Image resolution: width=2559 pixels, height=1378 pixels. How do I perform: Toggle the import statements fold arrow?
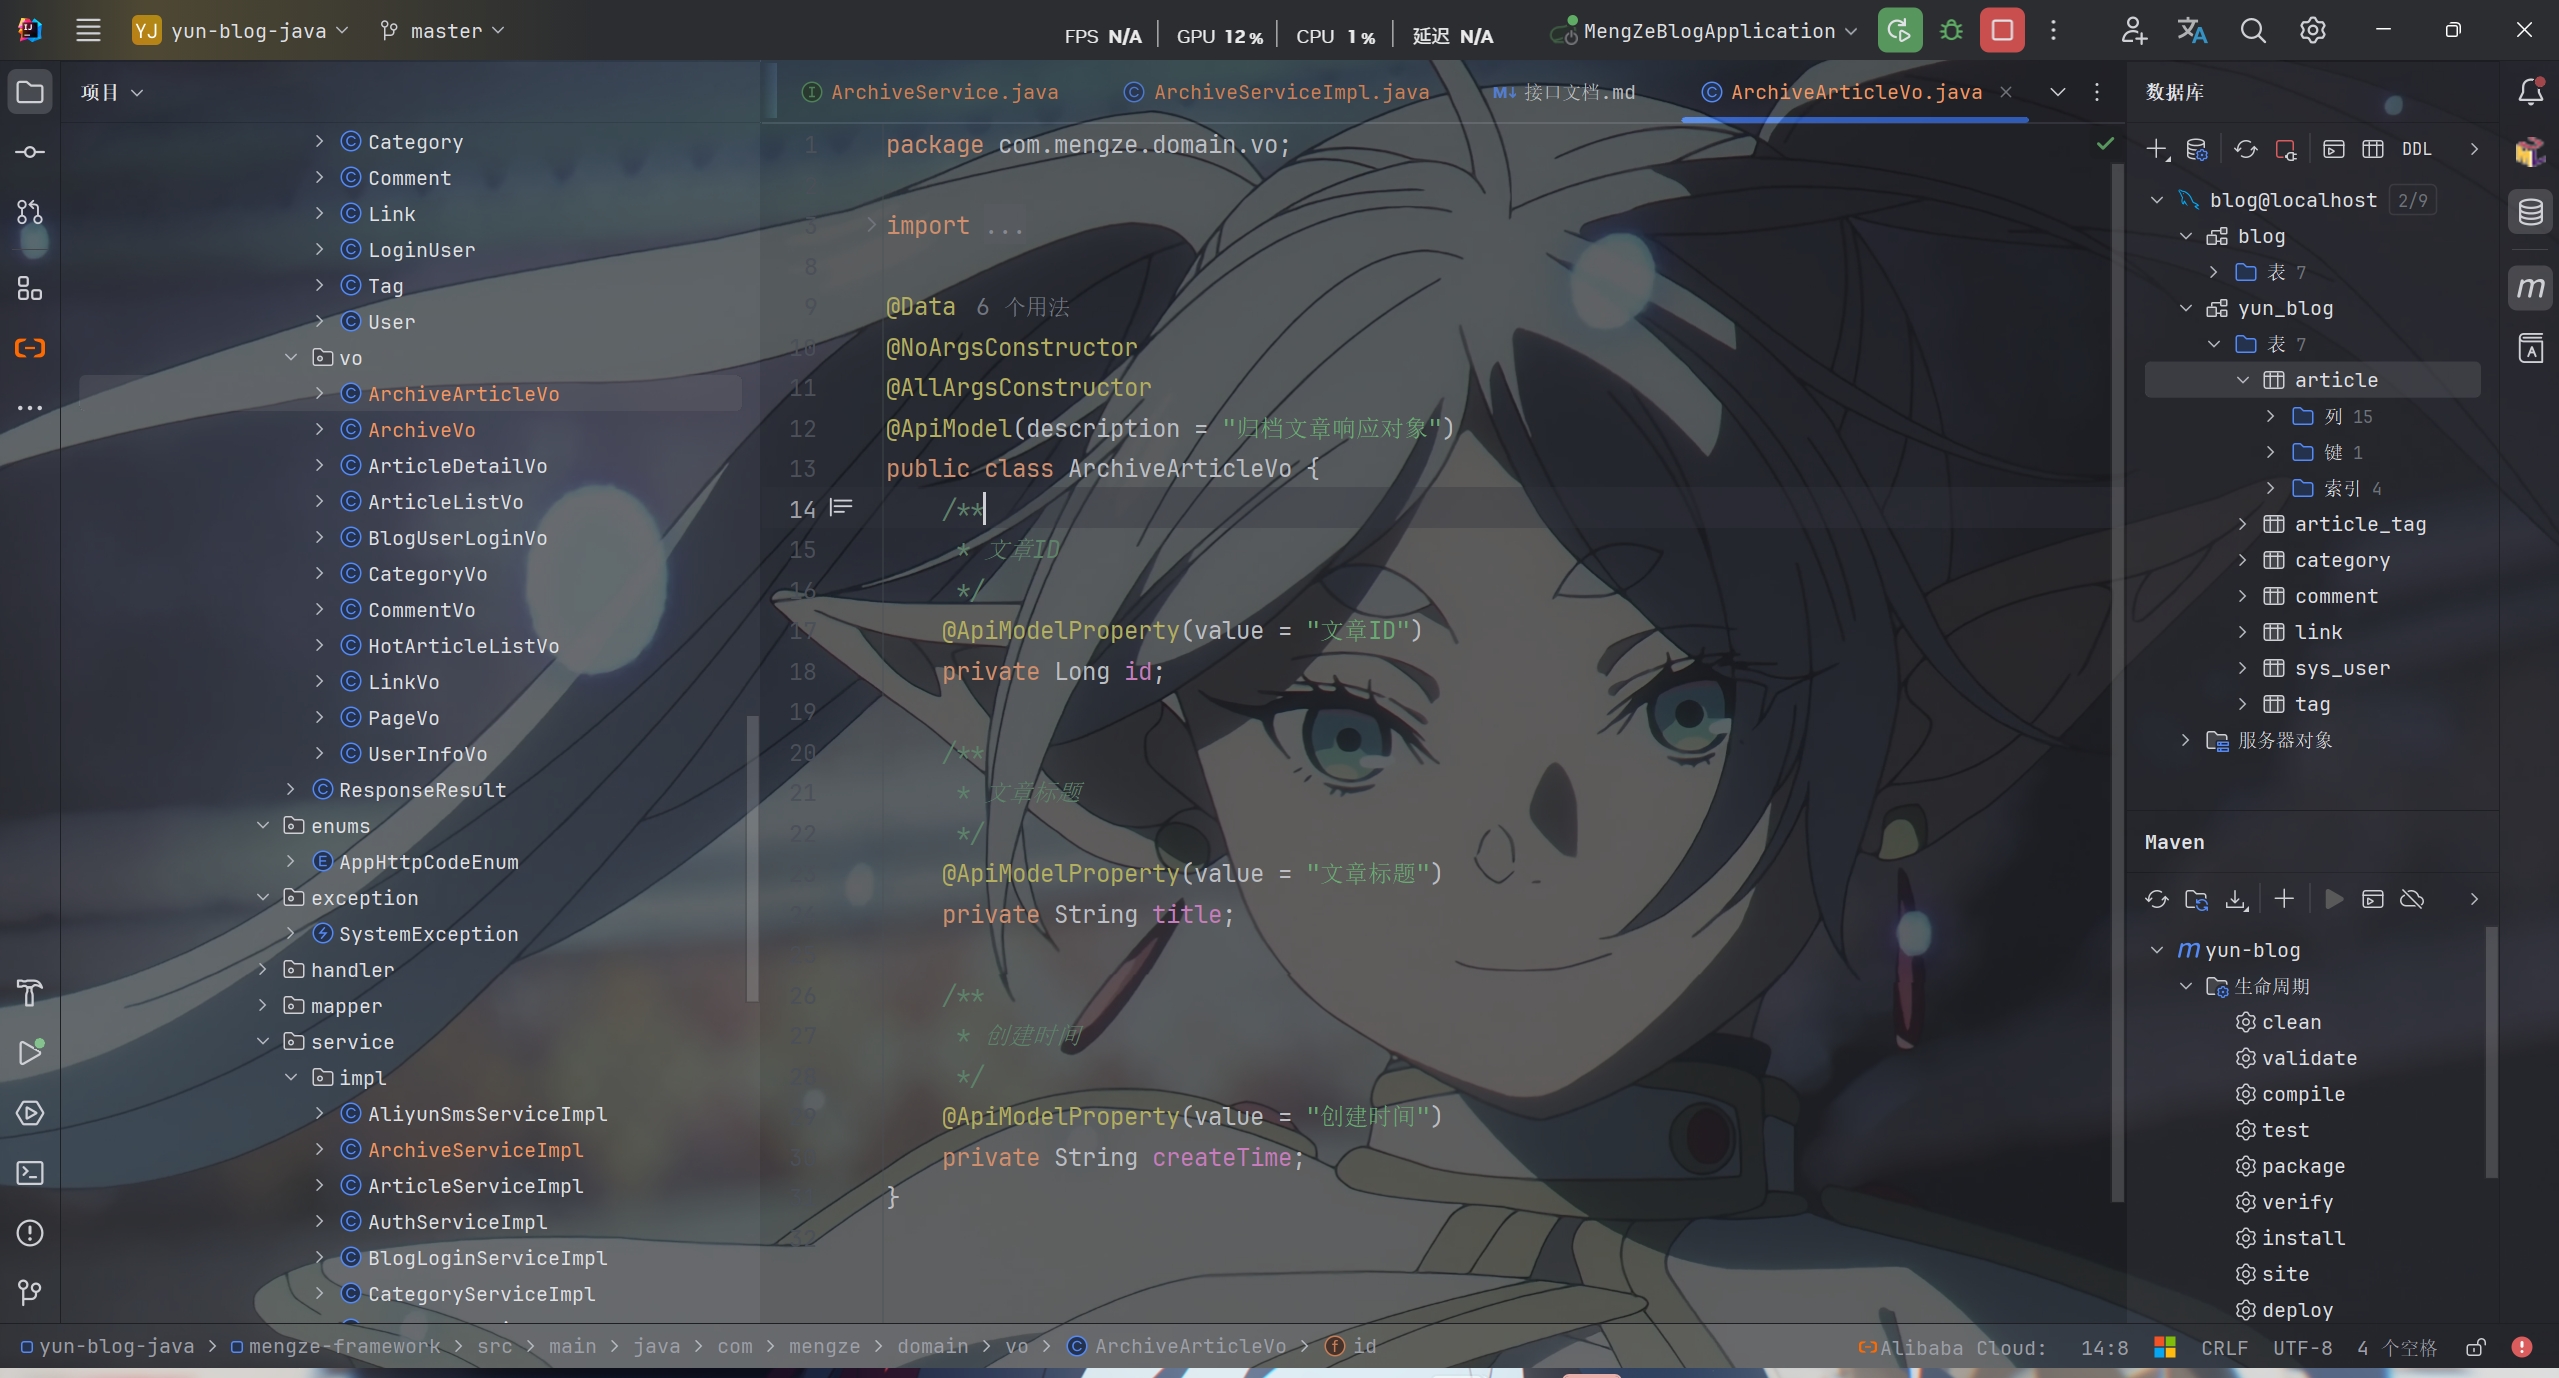tap(871, 225)
